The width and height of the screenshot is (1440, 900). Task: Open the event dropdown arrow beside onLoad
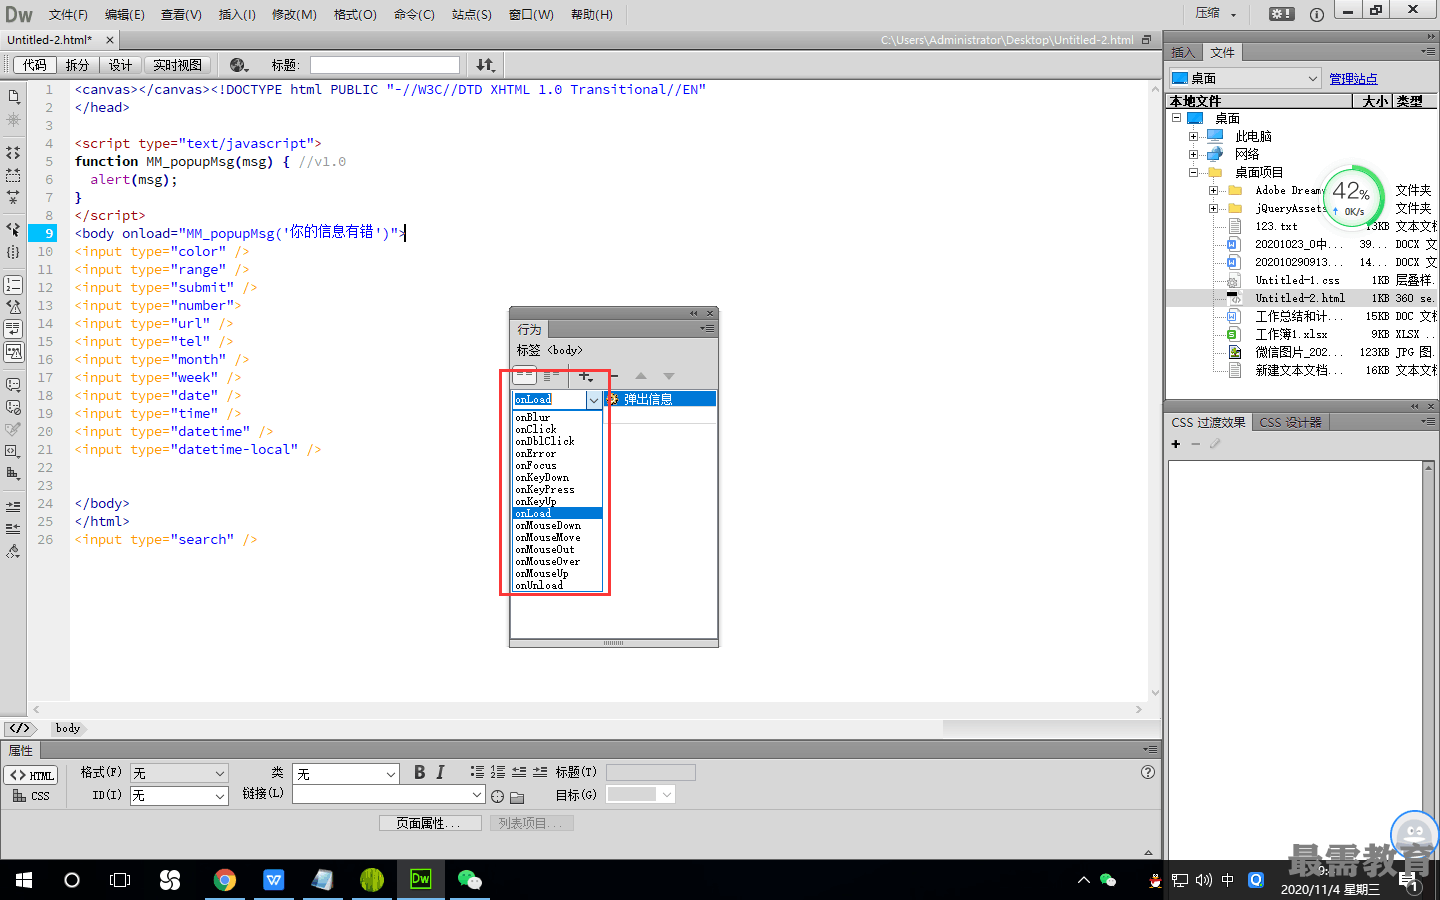point(593,399)
